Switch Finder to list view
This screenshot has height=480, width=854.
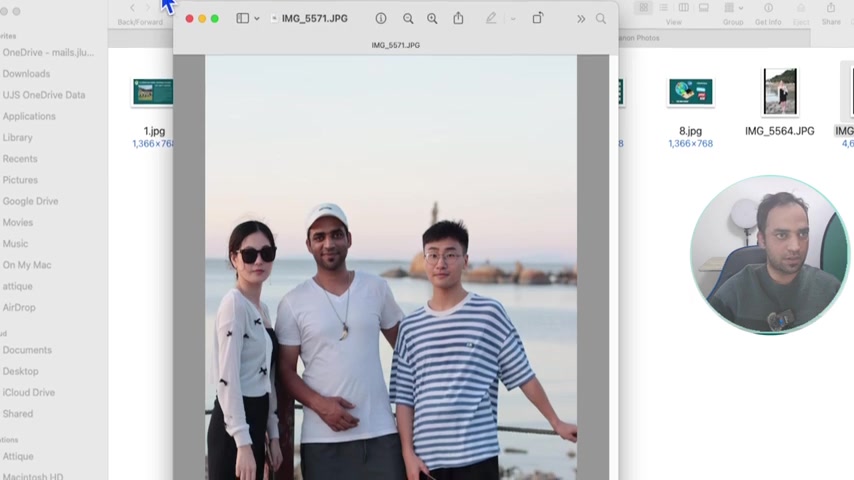pyautogui.click(x=663, y=8)
